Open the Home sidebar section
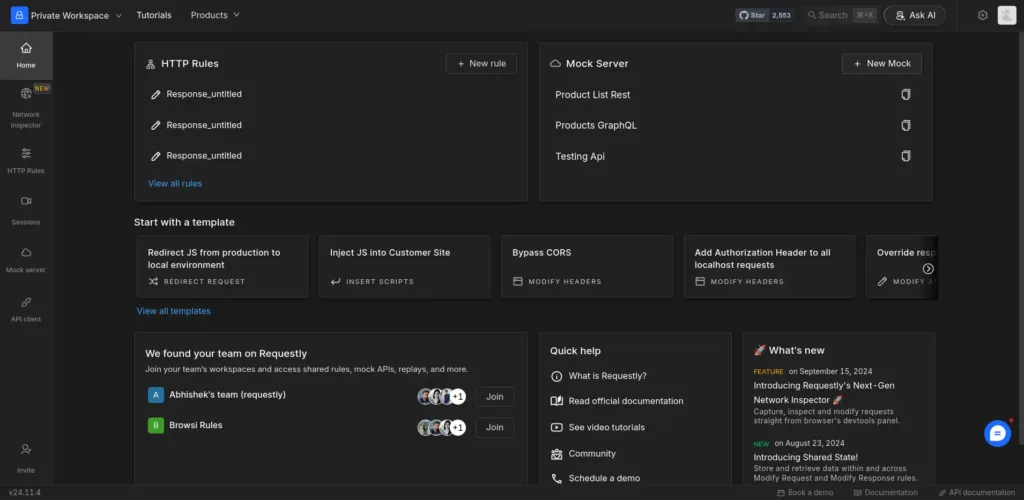1024x500 pixels. [26, 55]
